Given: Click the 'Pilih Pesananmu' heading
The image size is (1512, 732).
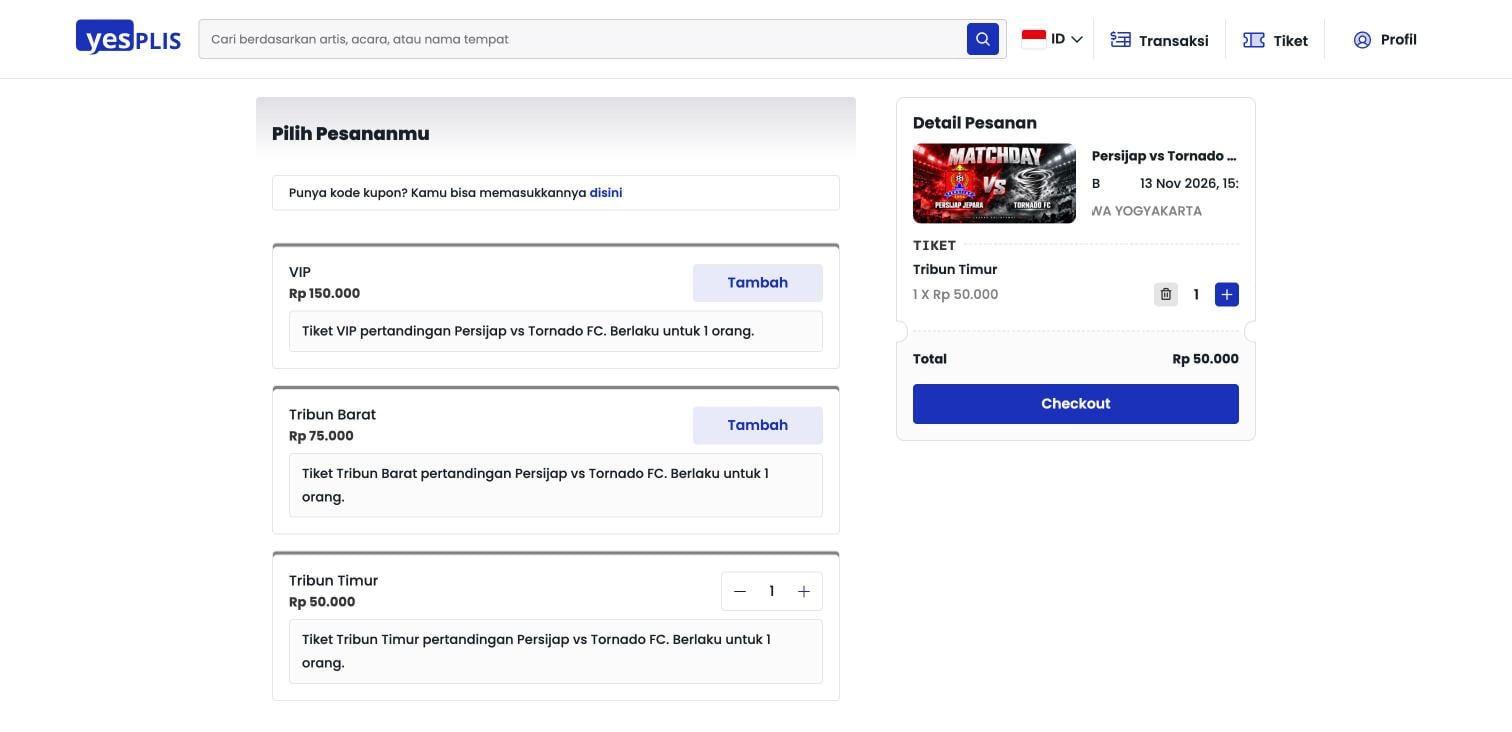Looking at the screenshot, I should 351,134.
